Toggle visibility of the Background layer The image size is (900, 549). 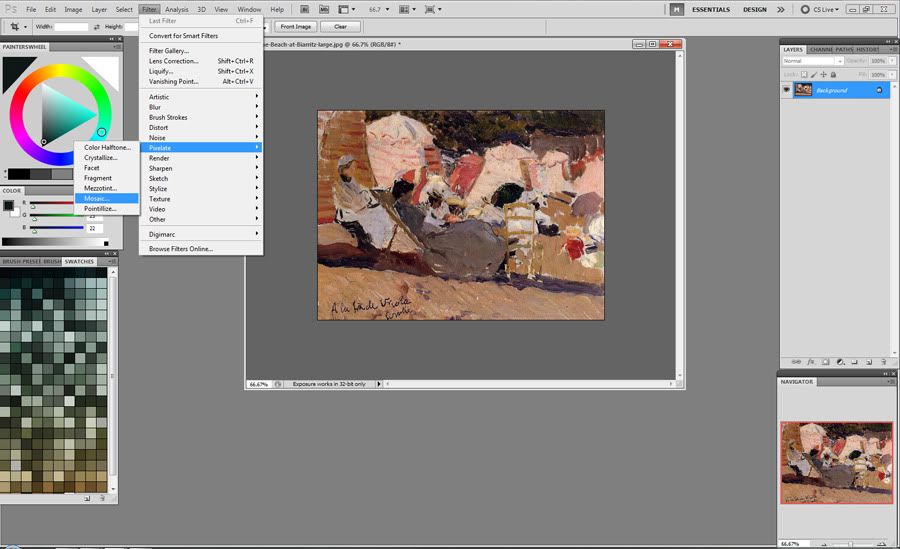coord(786,90)
